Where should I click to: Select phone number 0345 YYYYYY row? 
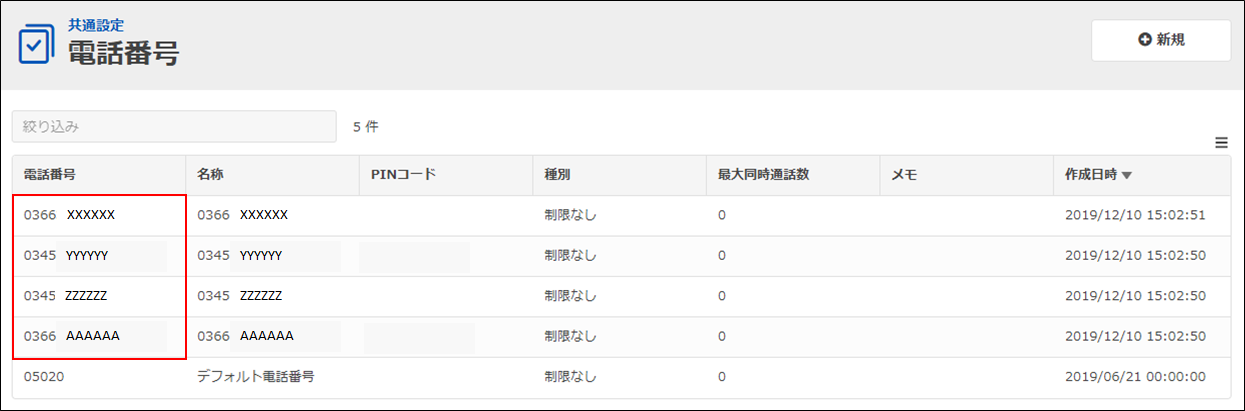67,256
